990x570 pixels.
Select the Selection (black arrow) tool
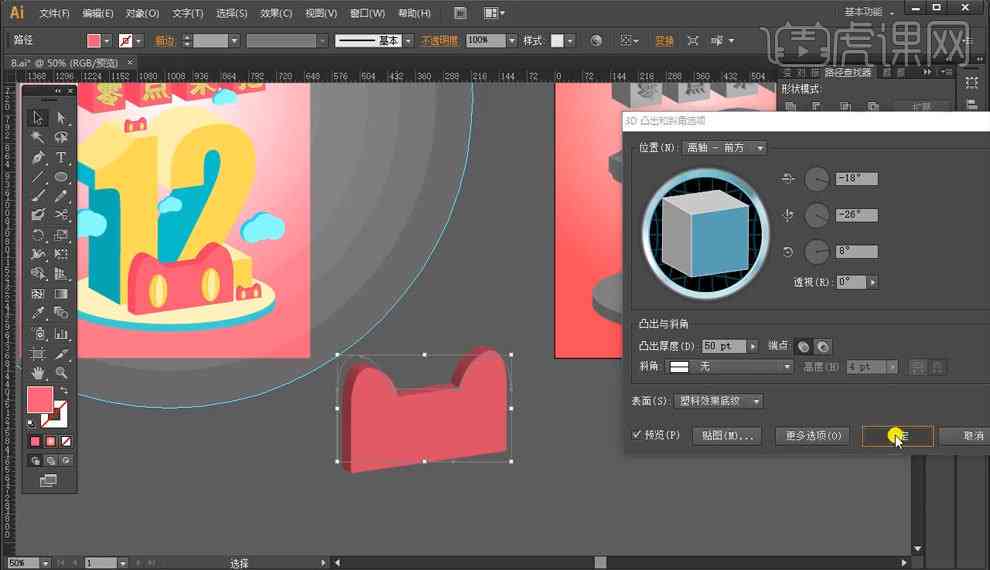click(37, 118)
